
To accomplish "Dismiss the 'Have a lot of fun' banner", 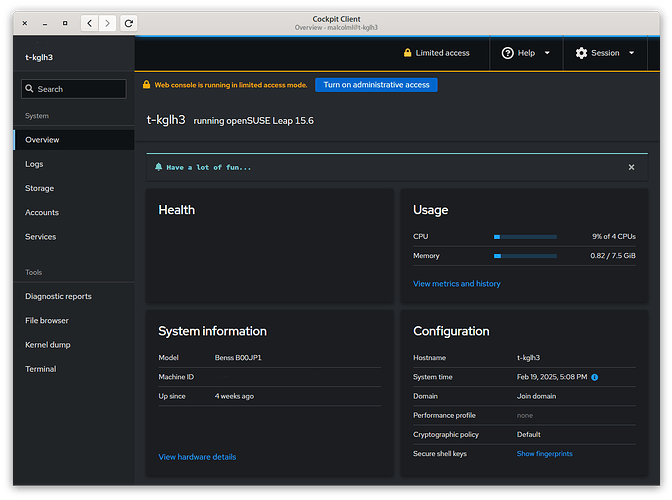I will [x=631, y=167].
